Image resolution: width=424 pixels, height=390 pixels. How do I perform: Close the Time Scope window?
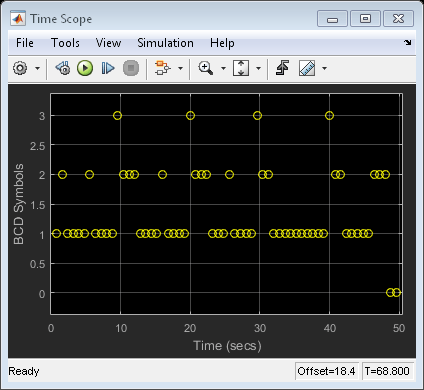[398, 18]
